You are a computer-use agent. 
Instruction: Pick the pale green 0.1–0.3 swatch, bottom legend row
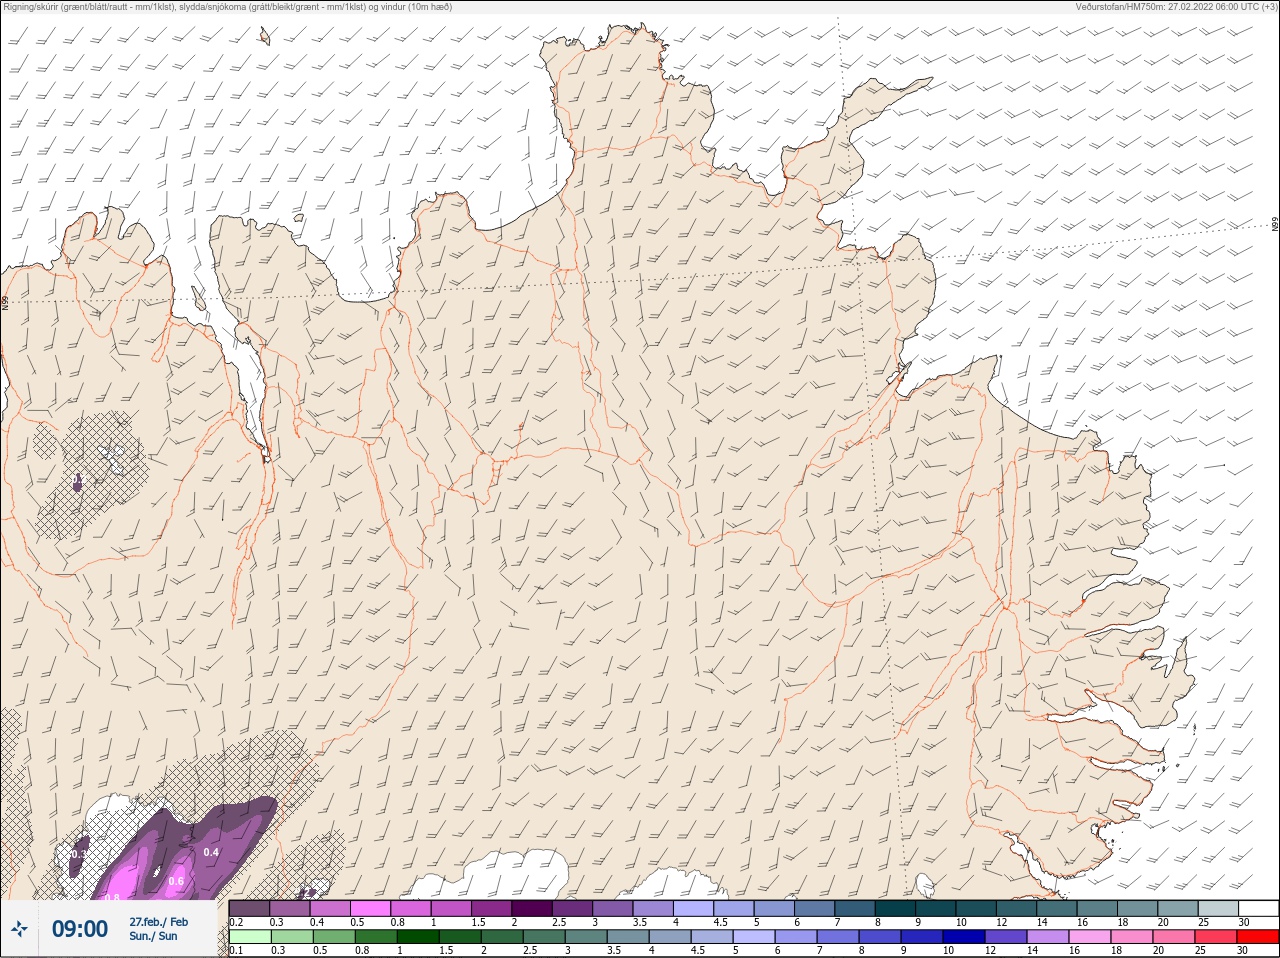pyautogui.click(x=249, y=937)
